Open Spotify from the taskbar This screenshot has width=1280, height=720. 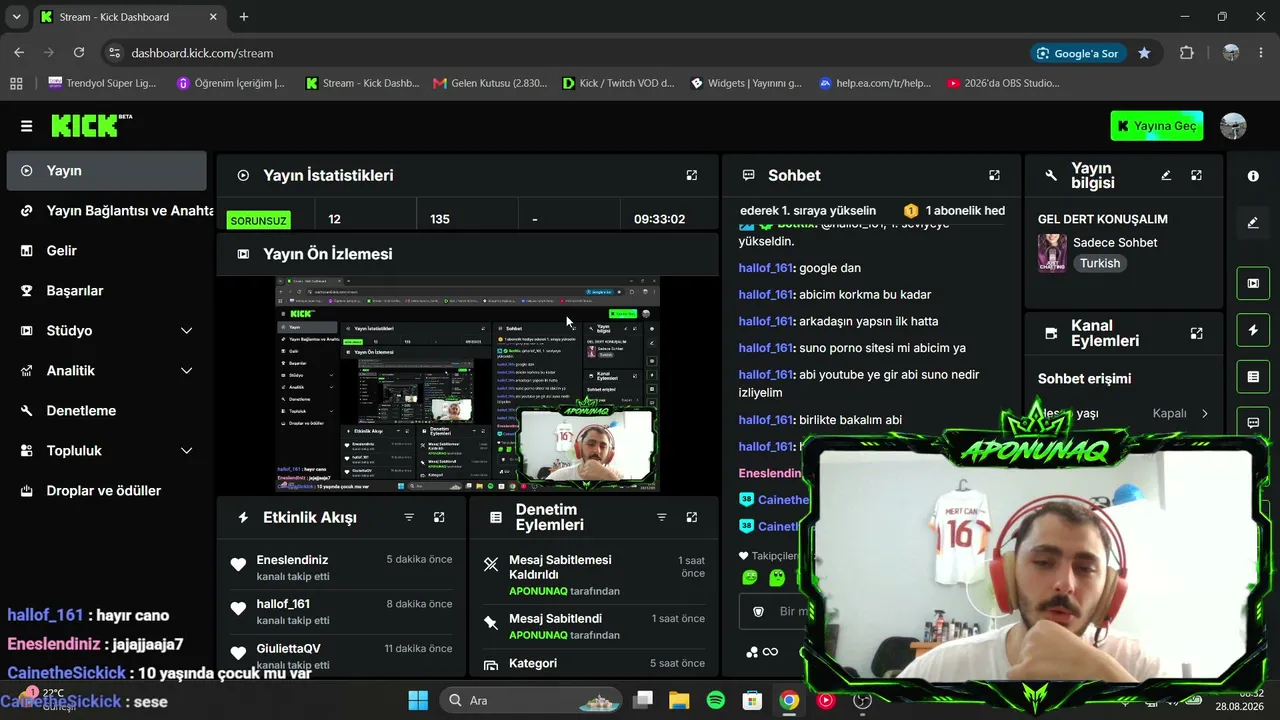716,700
